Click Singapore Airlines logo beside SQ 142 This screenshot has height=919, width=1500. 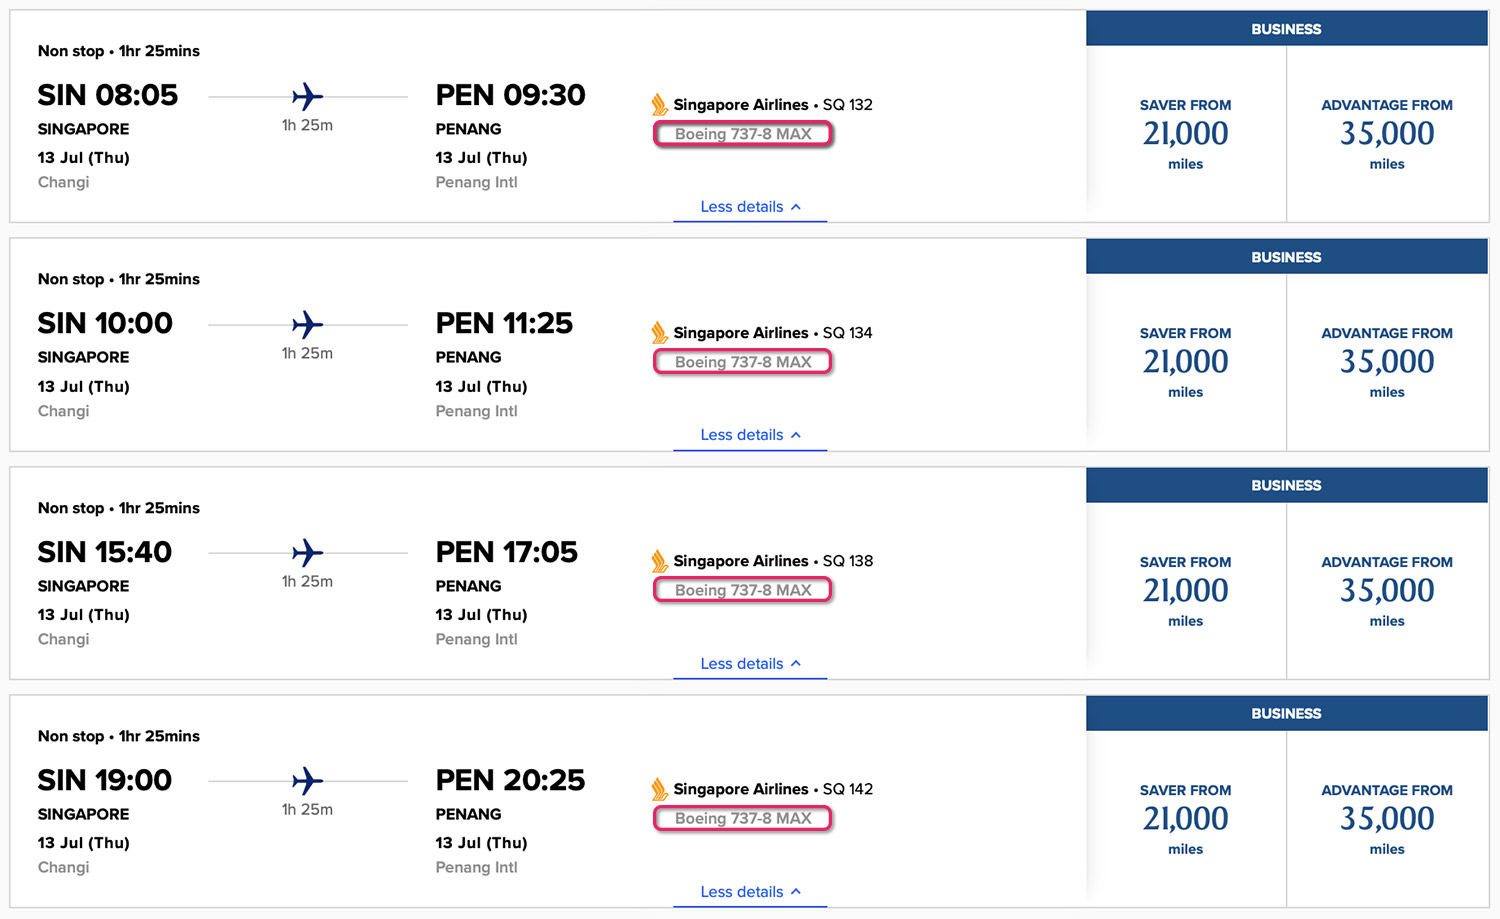pyautogui.click(x=660, y=789)
